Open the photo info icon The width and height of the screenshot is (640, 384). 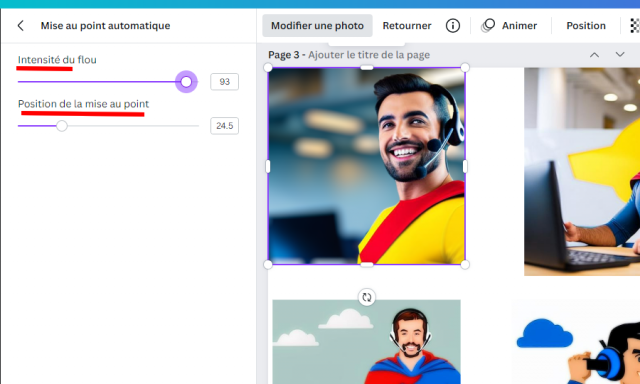[x=453, y=26]
